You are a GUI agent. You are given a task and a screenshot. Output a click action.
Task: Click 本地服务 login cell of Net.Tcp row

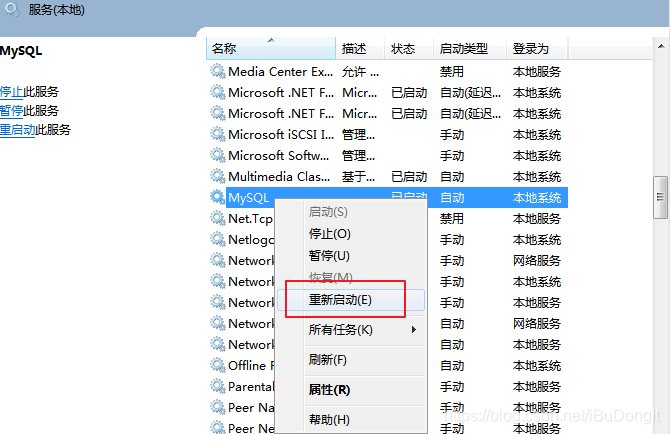[x=537, y=219]
